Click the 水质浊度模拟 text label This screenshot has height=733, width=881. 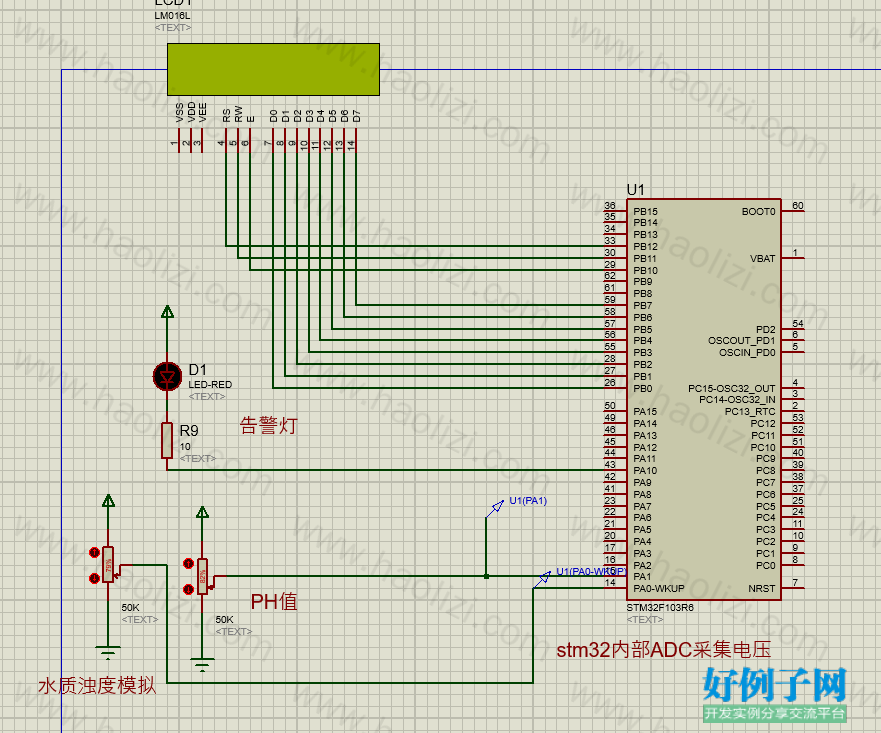click(x=97, y=686)
